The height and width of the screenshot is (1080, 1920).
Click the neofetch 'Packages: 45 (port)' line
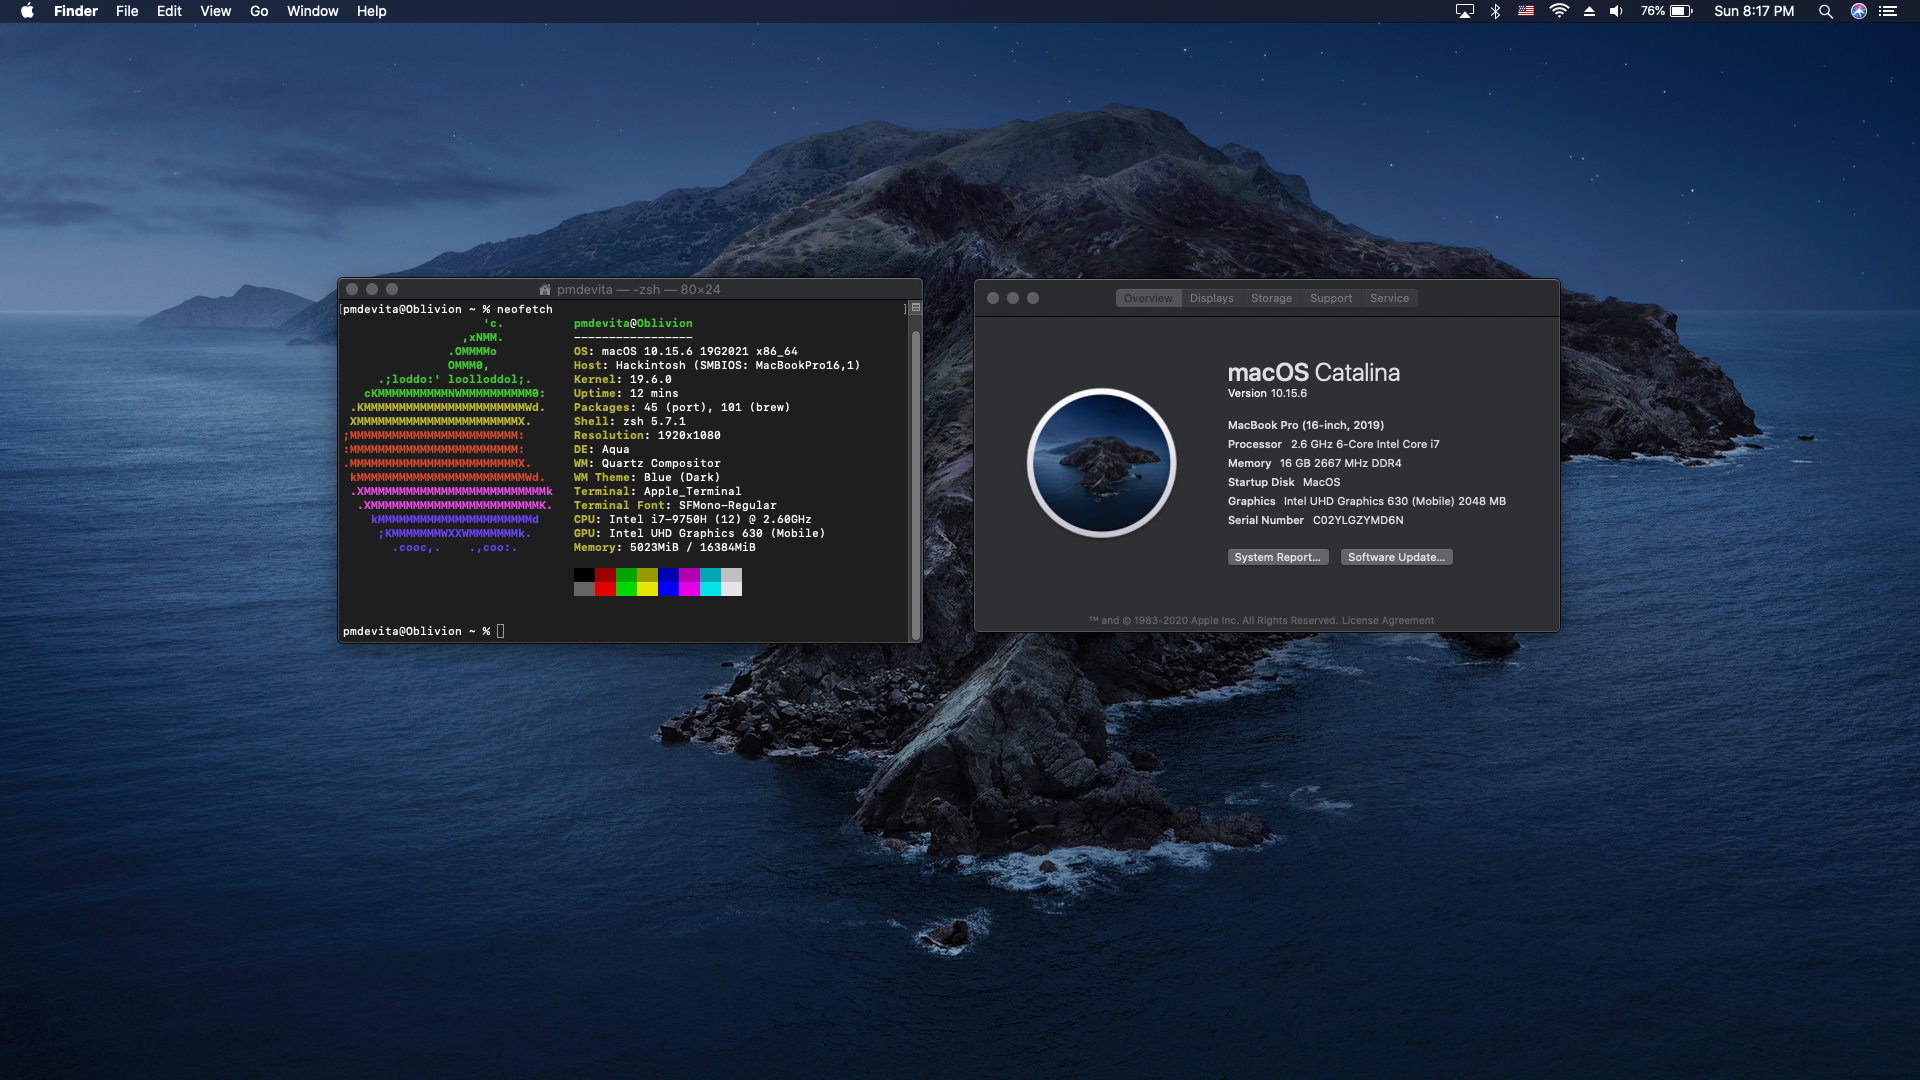pyautogui.click(x=682, y=407)
